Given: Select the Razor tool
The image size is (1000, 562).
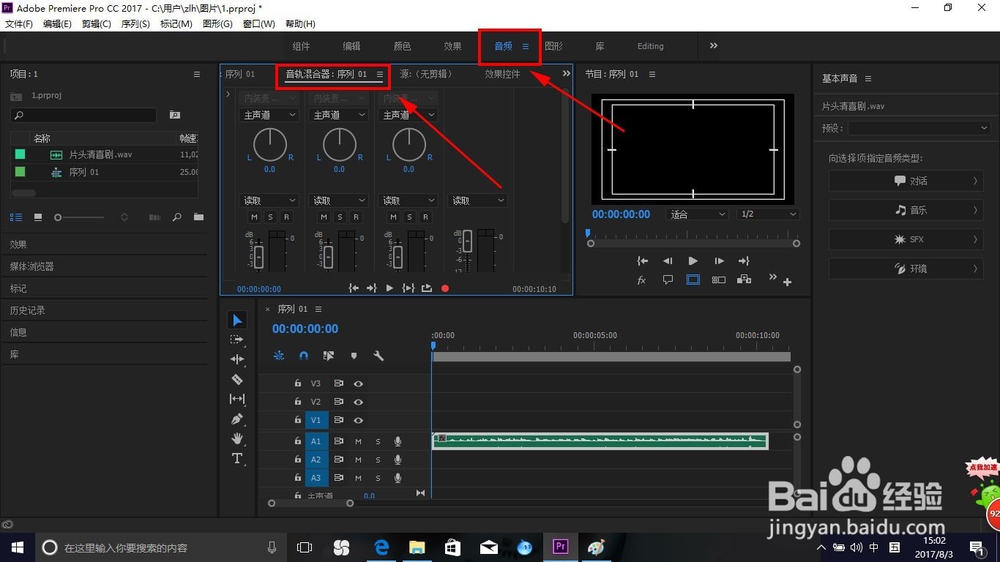Looking at the screenshot, I should click(x=237, y=380).
